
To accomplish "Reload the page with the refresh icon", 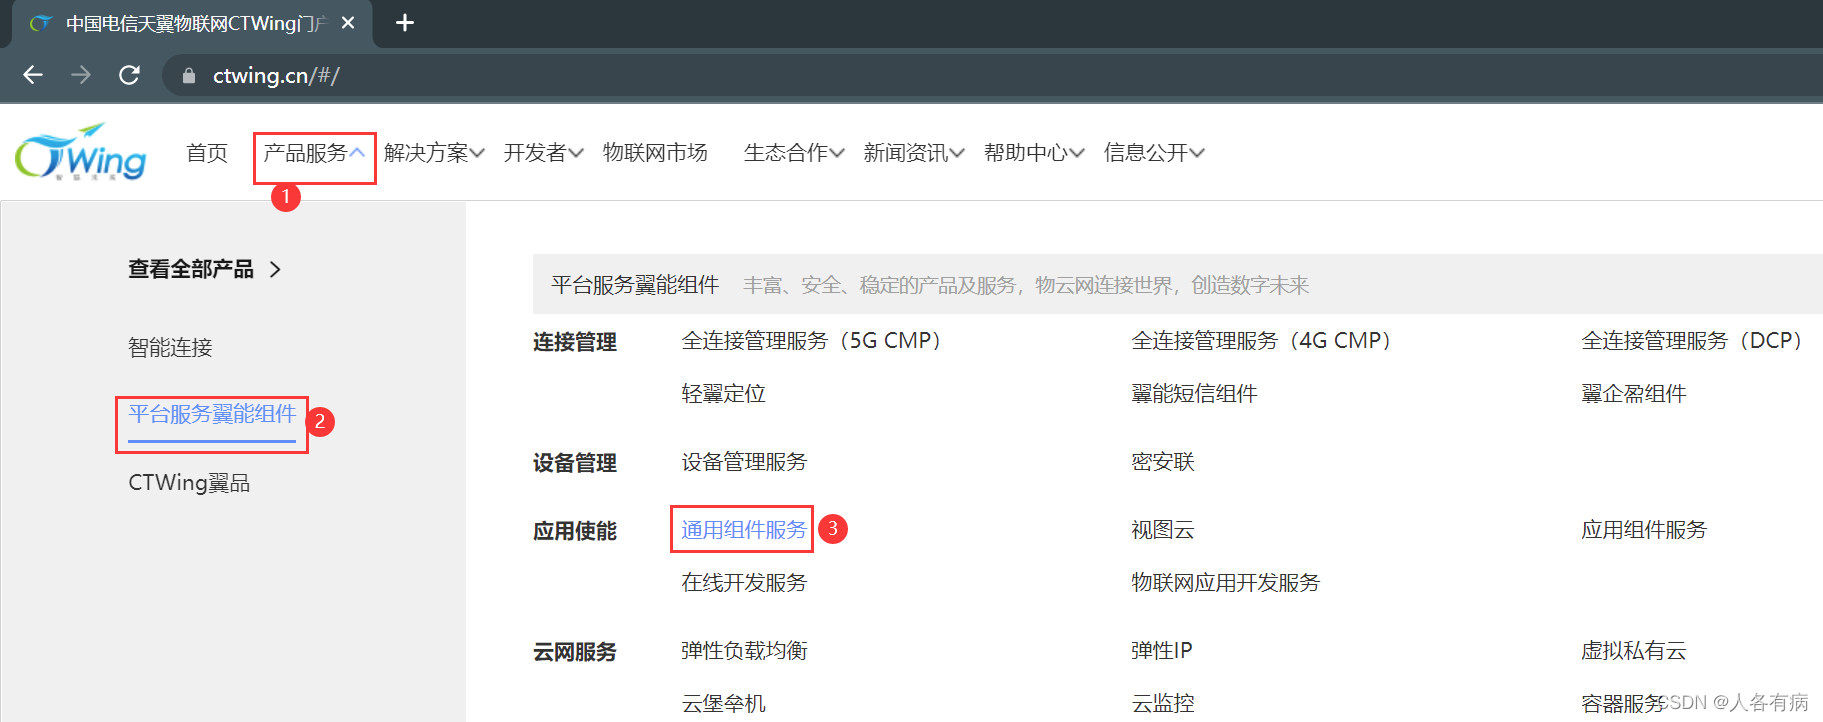I will point(129,75).
